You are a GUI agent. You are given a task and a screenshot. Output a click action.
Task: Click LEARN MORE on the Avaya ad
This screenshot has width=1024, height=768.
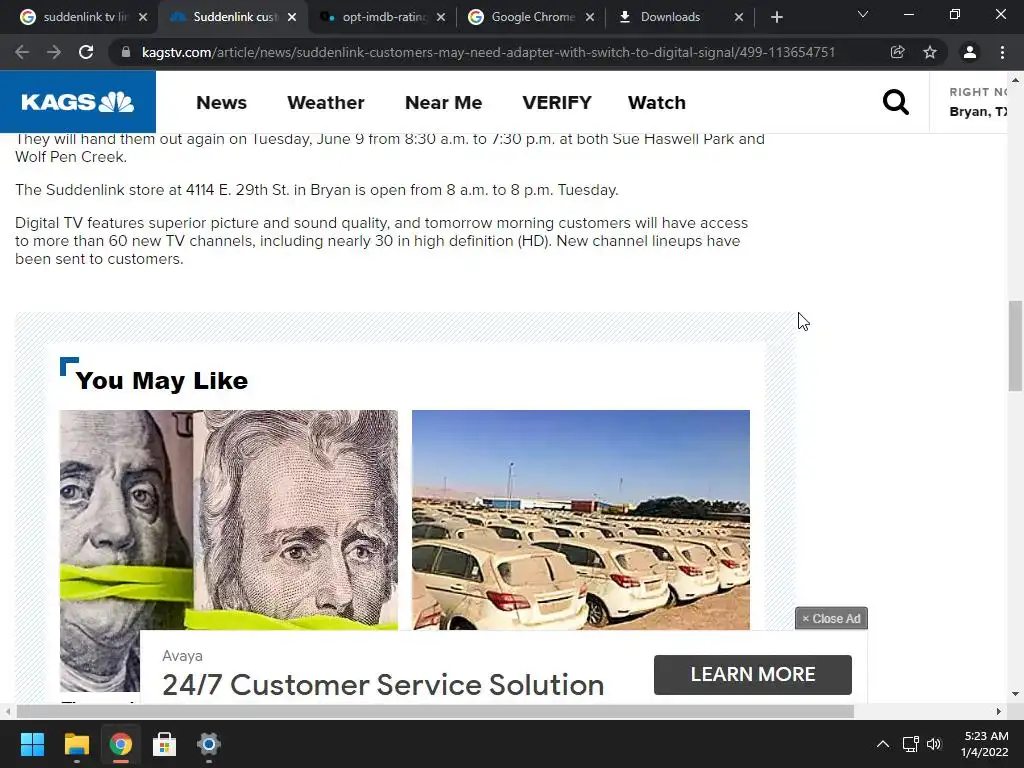pyautogui.click(x=752, y=675)
